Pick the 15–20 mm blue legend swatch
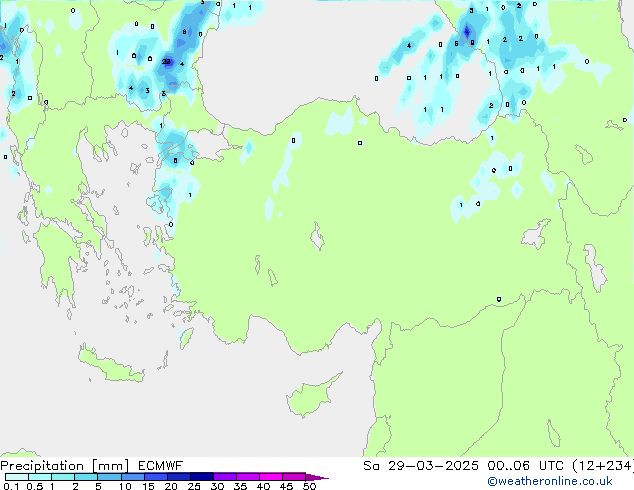This screenshot has height=490, width=634. (x=155, y=477)
